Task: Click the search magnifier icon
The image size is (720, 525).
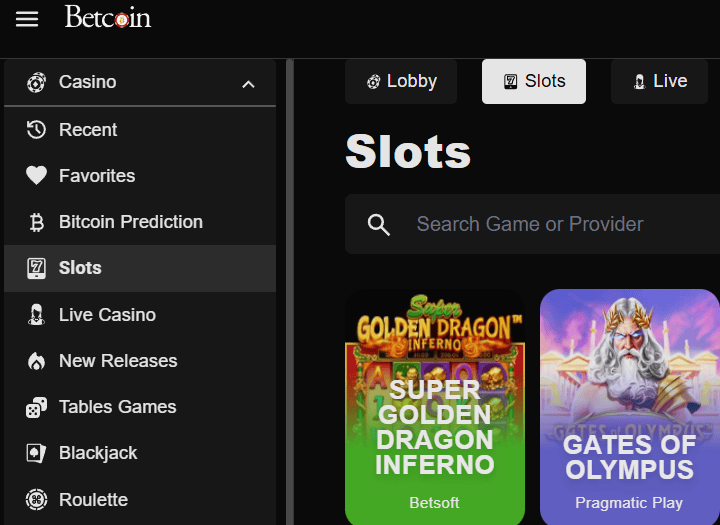Action: 379,225
